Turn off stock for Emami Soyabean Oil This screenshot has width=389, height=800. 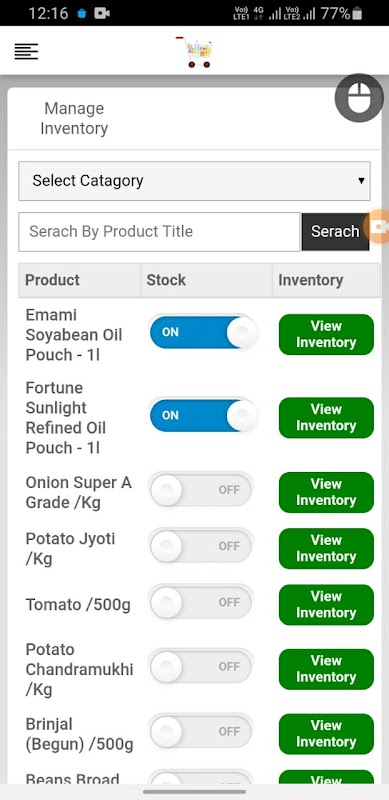point(203,332)
